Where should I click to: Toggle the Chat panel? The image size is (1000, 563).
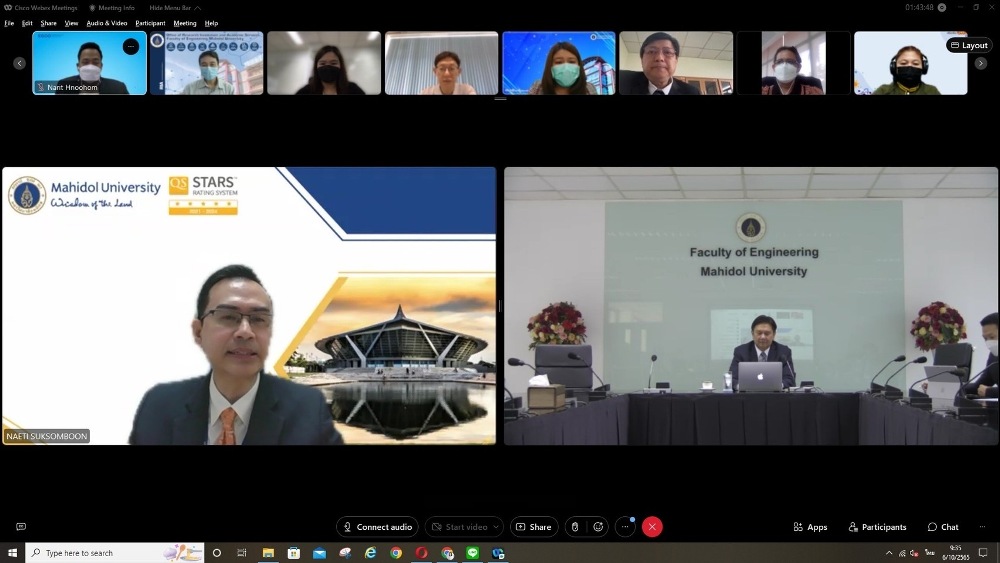tap(942, 527)
